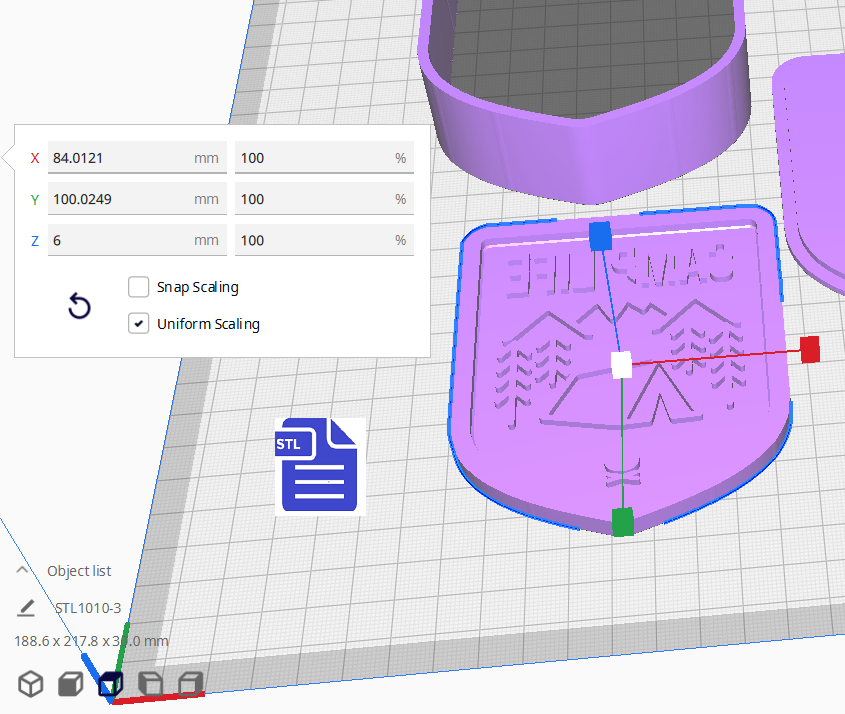Enable the Snap Scaling checkbox
Screen dimensions: 845x714
point(139,287)
